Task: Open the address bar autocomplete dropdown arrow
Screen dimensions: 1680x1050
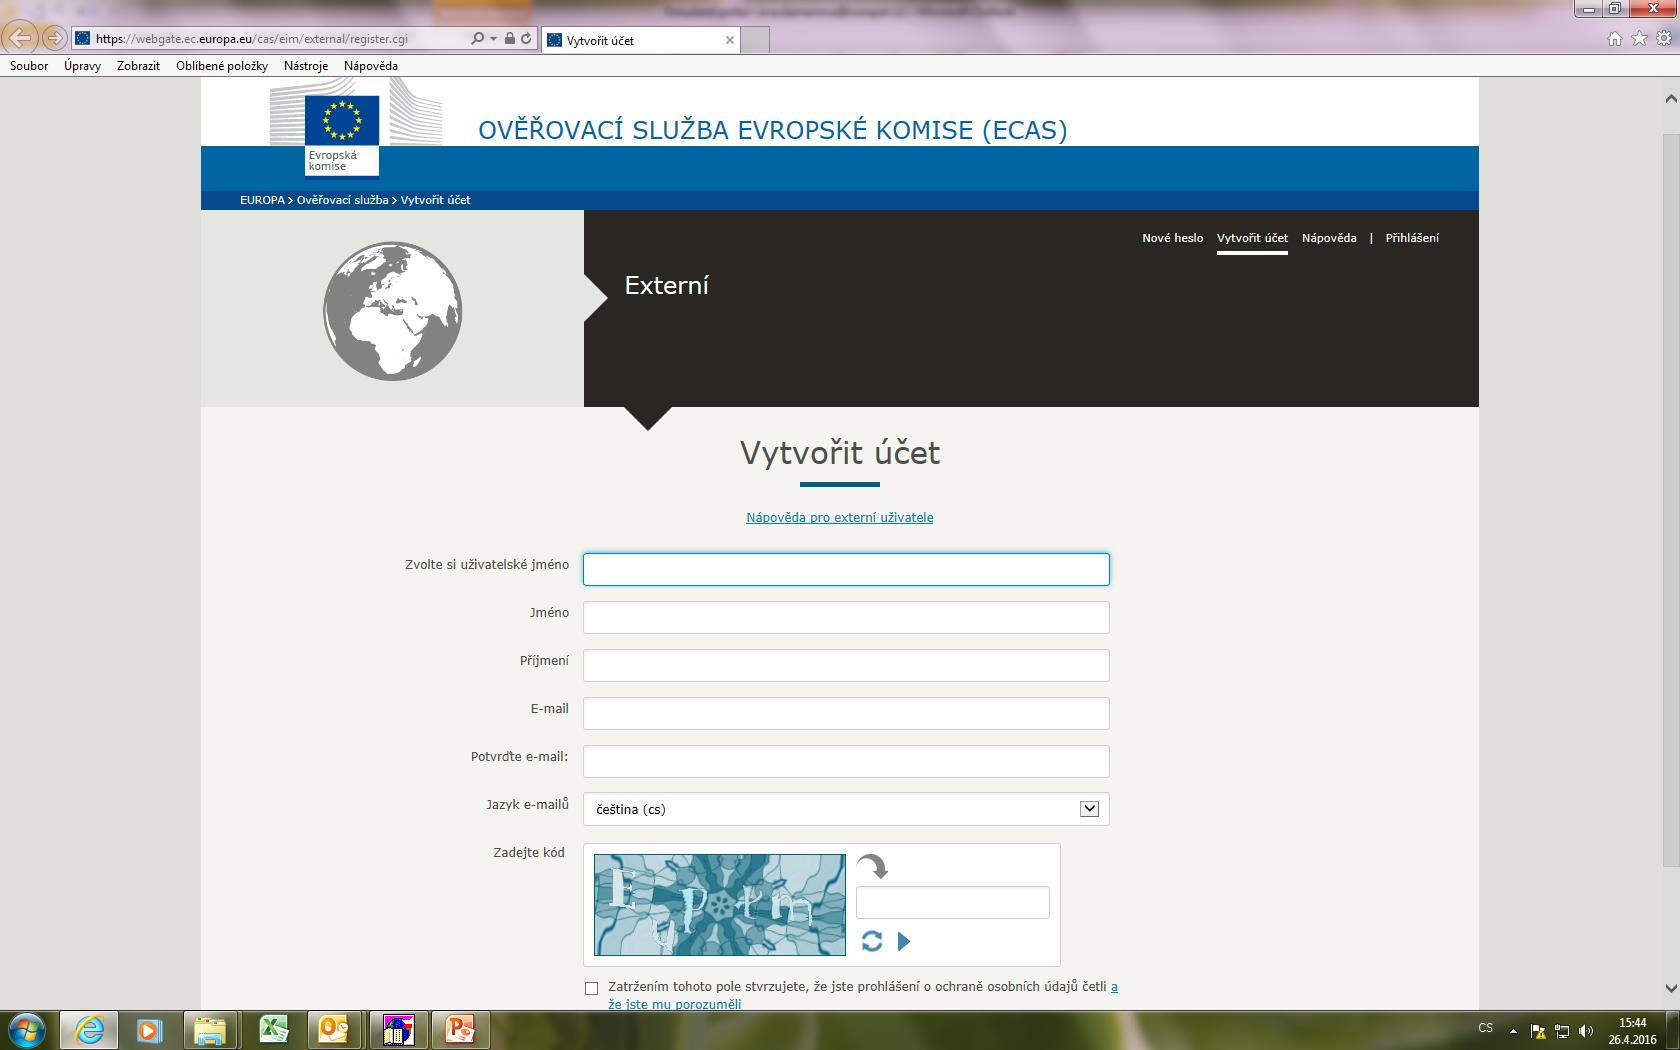Action: click(493, 39)
